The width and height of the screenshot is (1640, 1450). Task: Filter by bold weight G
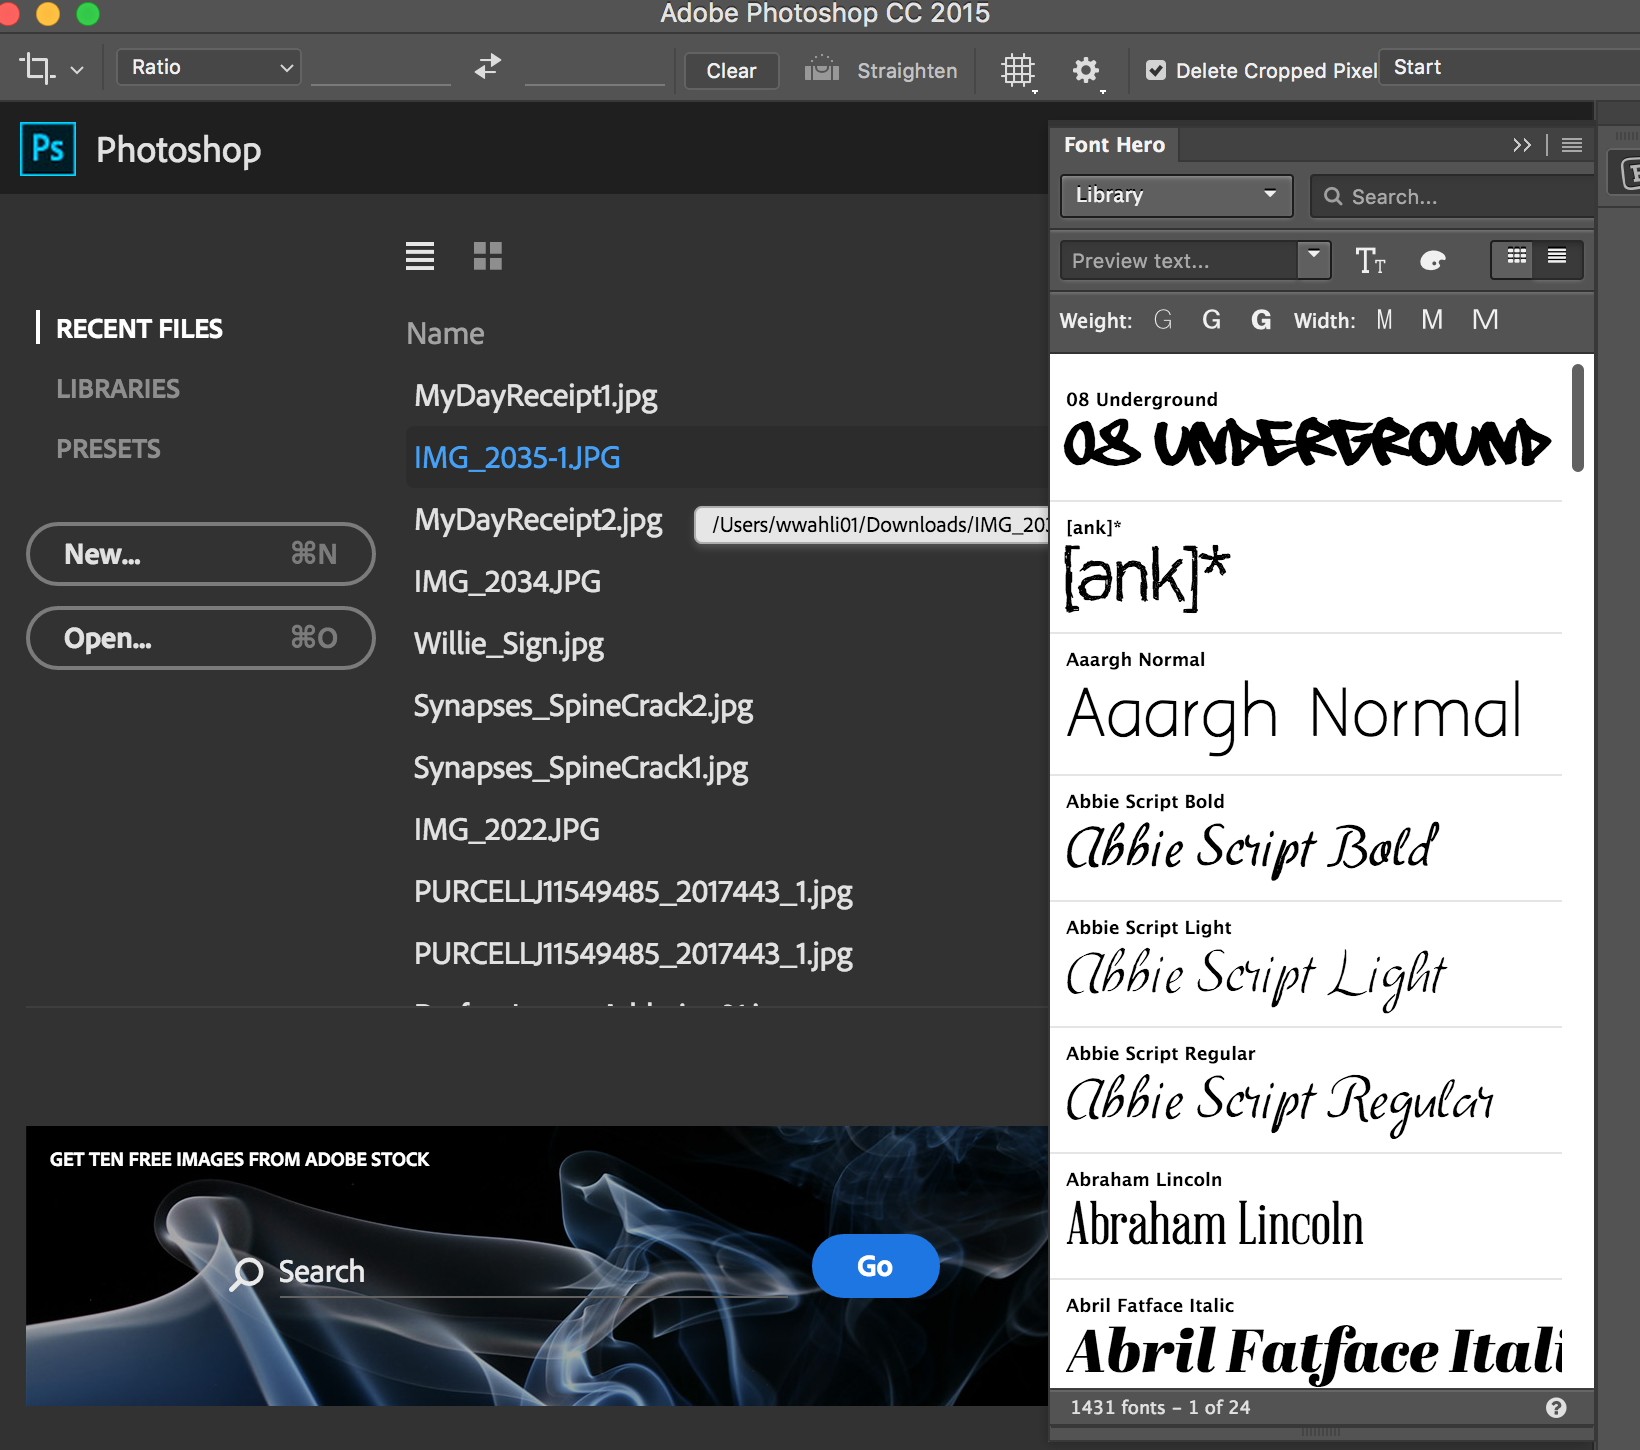(1261, 320)
